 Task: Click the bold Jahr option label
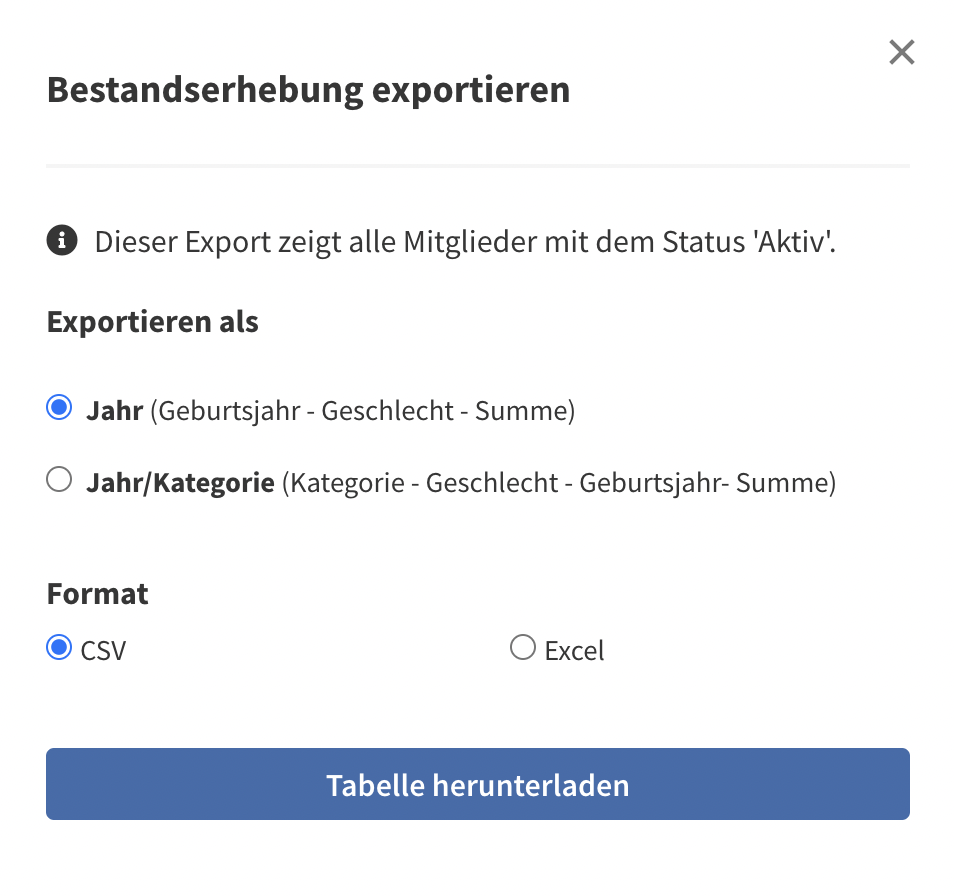pos(114,411)
